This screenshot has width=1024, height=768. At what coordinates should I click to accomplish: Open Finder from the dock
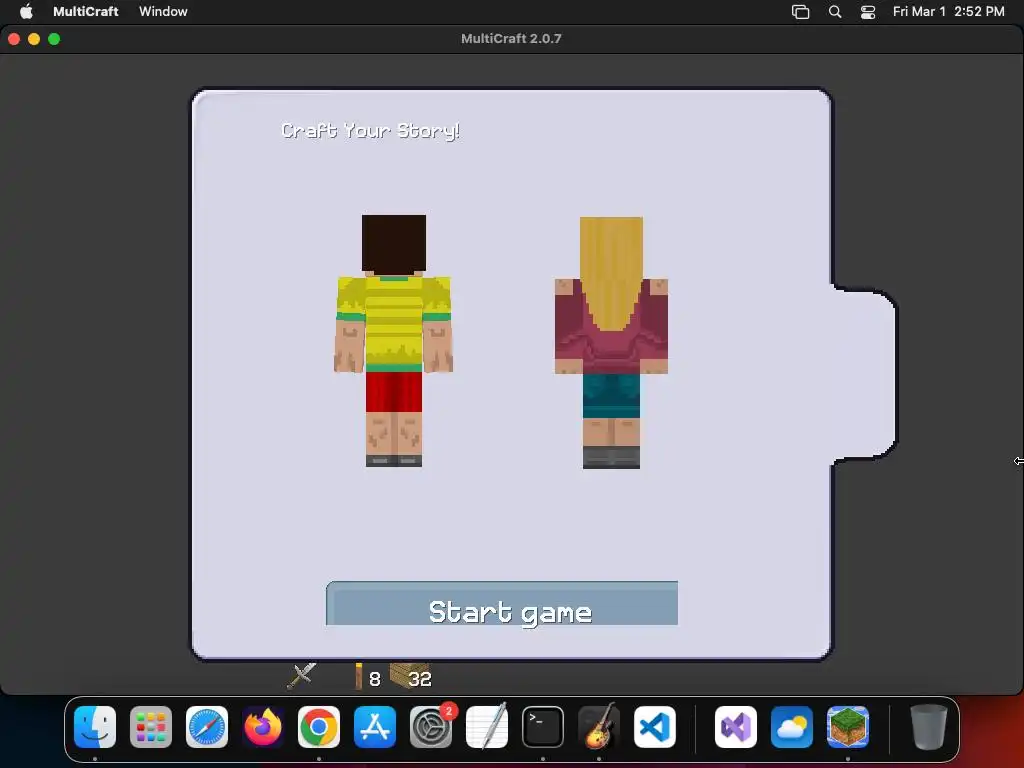95,727
